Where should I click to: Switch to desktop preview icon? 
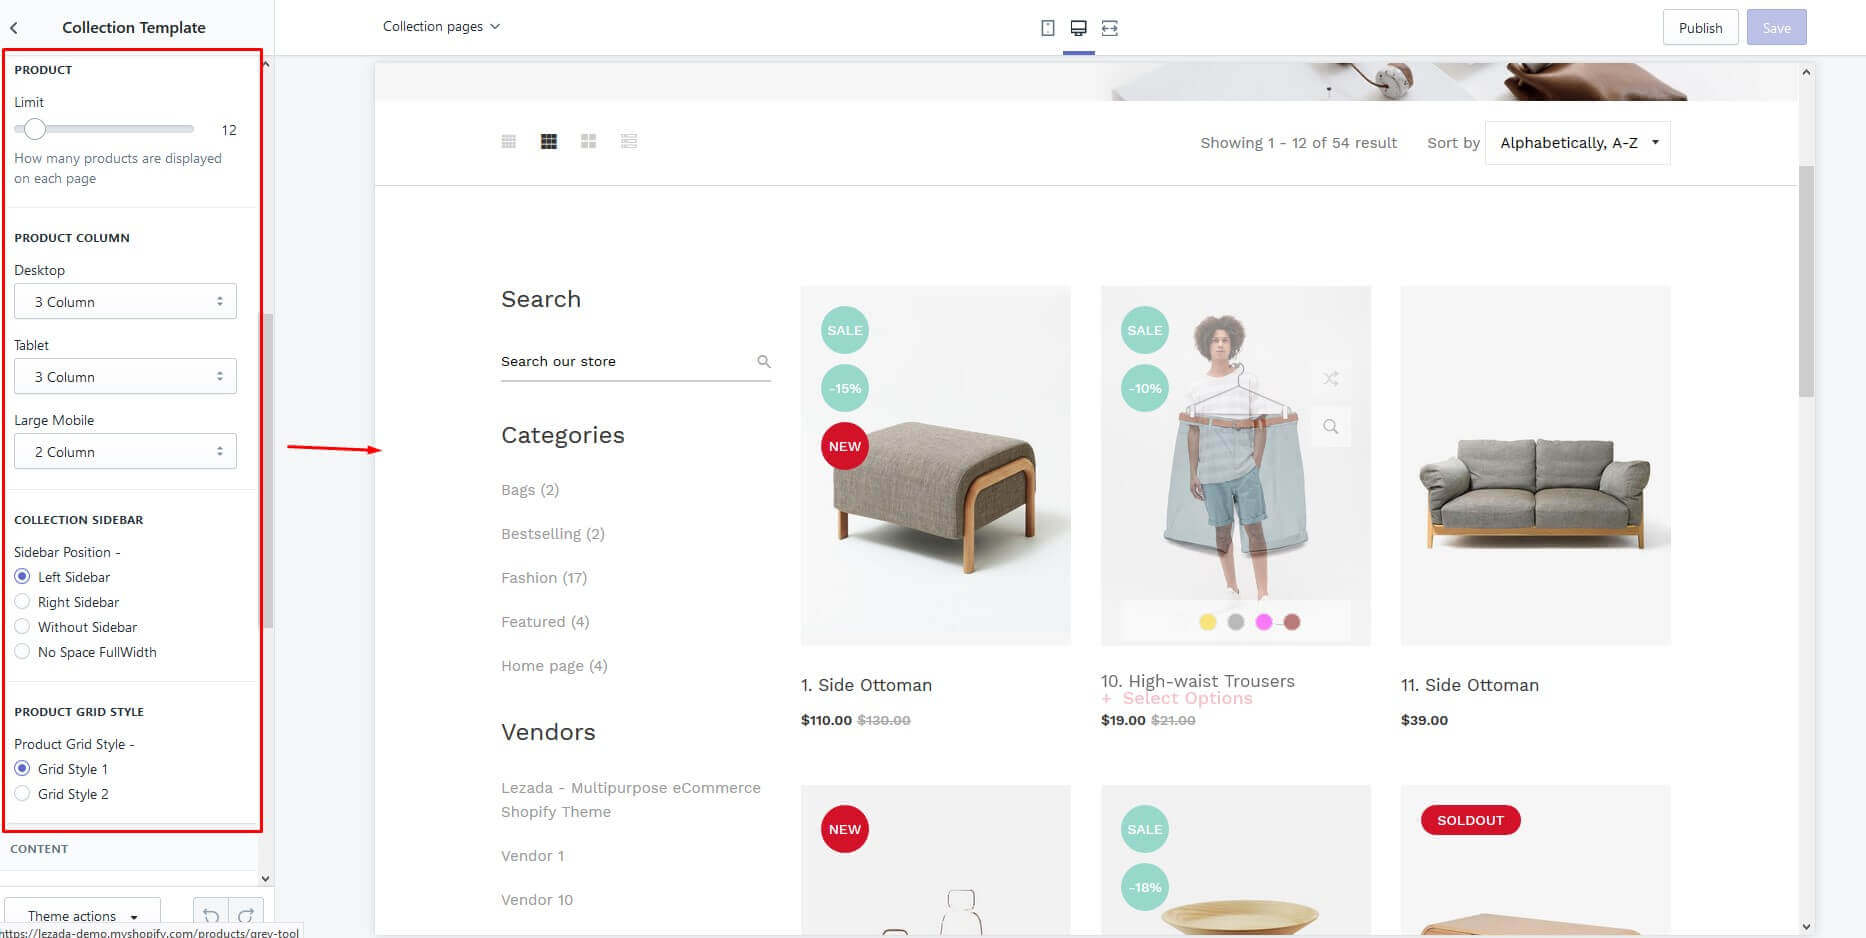click(1078, 28)
